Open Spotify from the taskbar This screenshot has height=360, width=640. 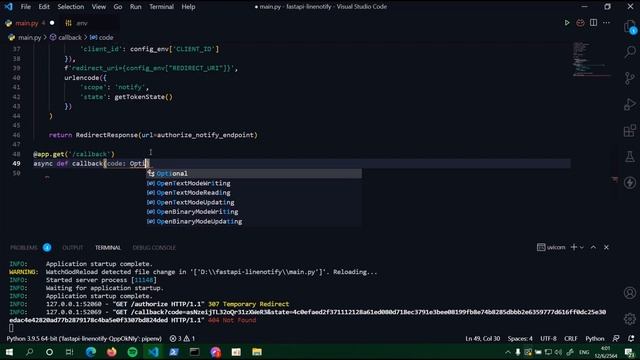click(132, 352)
